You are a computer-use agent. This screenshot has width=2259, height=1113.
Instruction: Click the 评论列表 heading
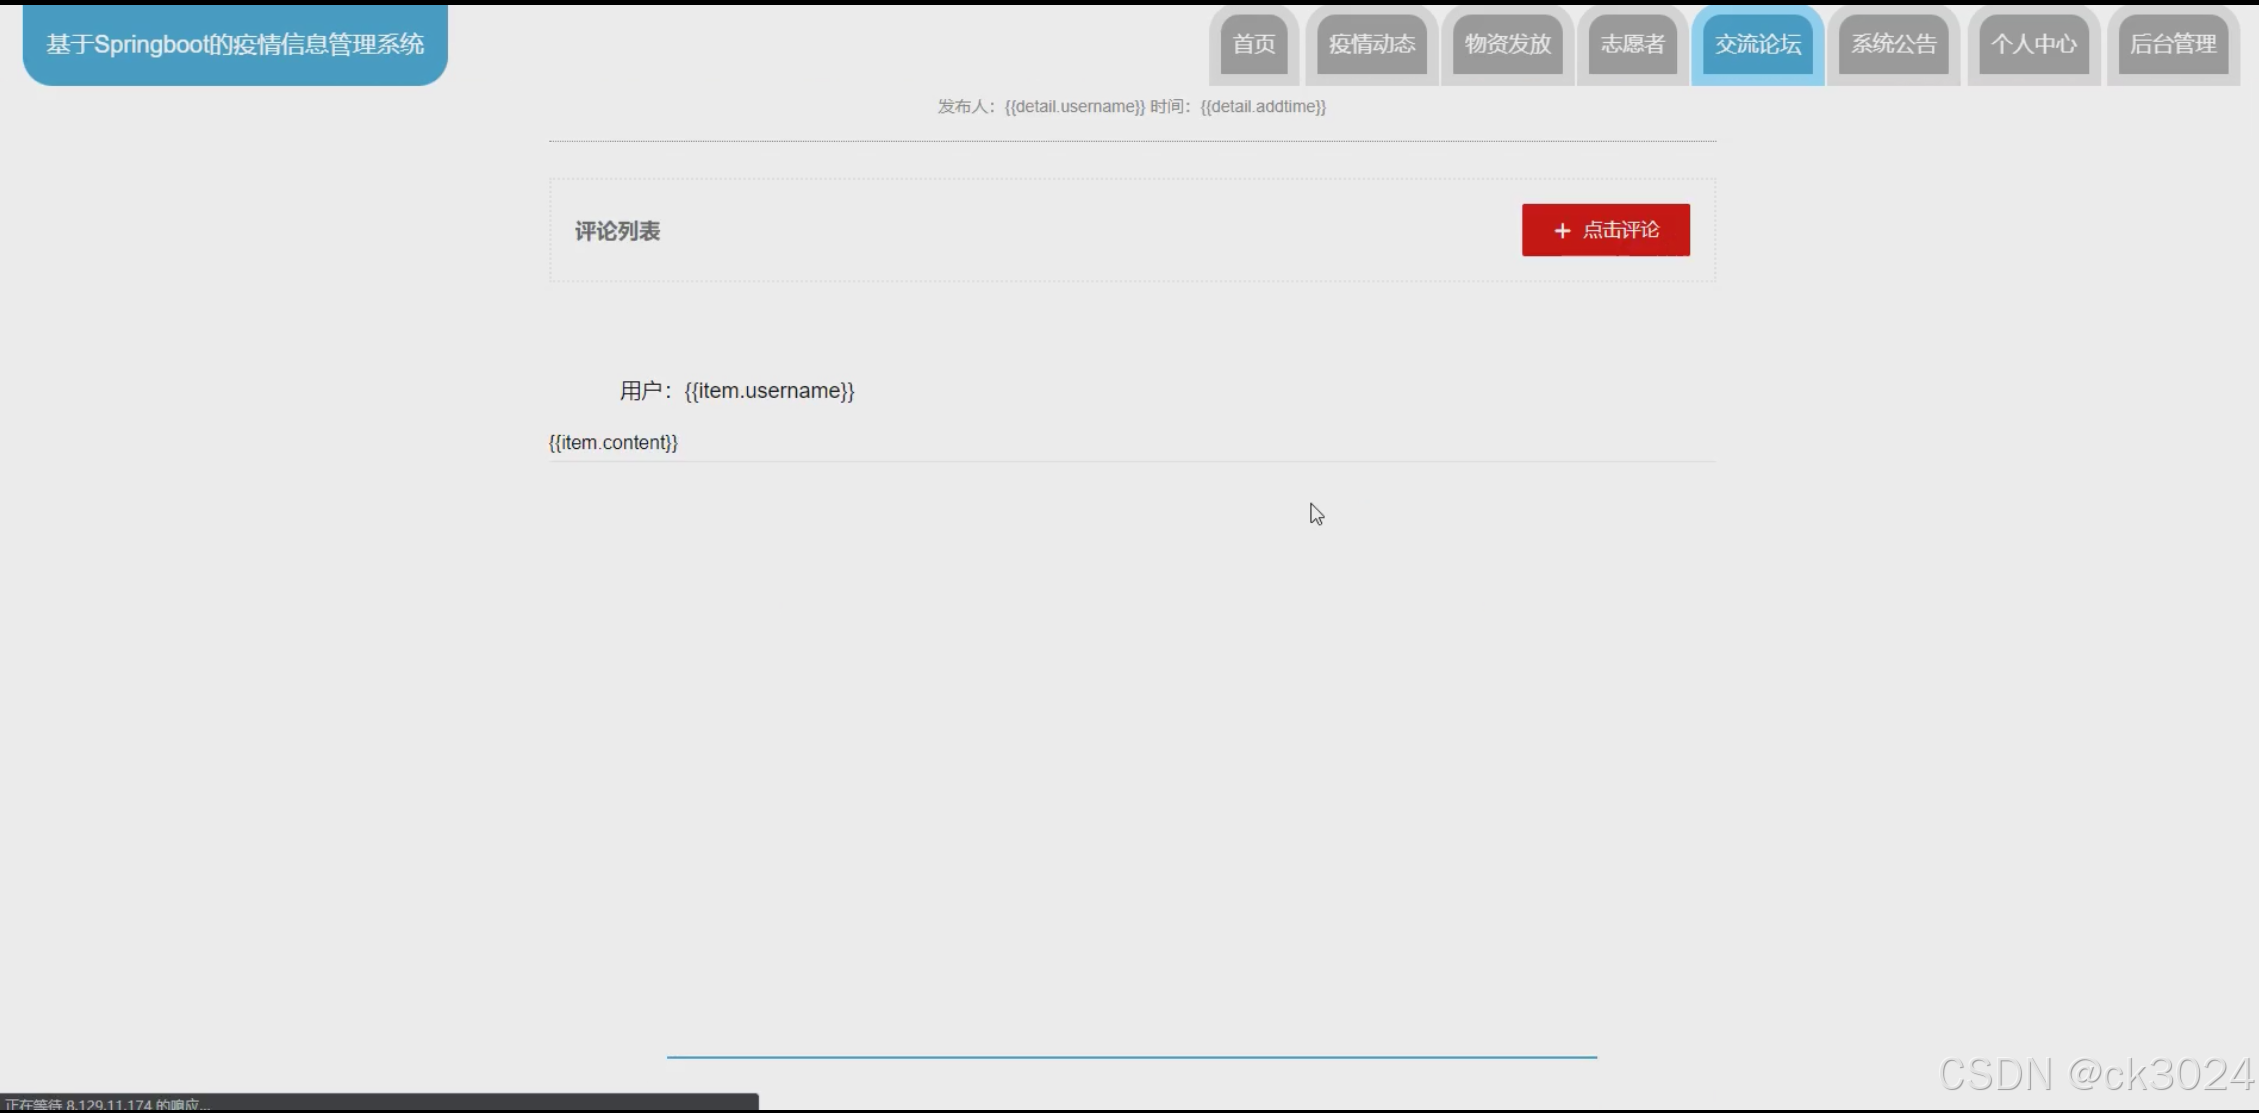(617, 231)
